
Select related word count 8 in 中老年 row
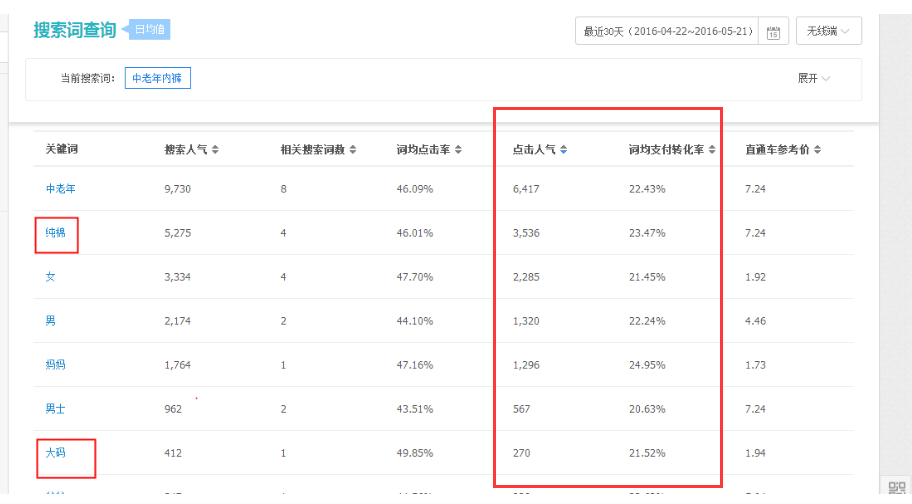pyautogui.click(x=283, y=189)
